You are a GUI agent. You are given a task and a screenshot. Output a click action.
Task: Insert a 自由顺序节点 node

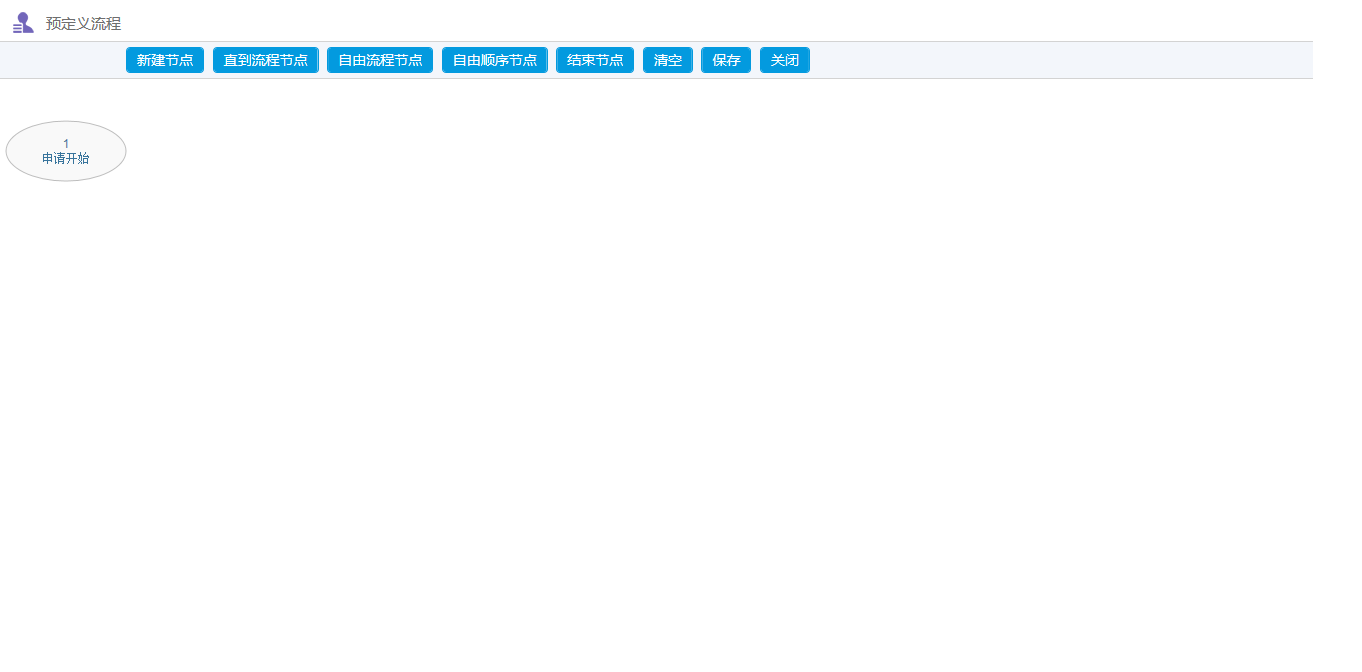pyautogui.click(x=494, y=60)
